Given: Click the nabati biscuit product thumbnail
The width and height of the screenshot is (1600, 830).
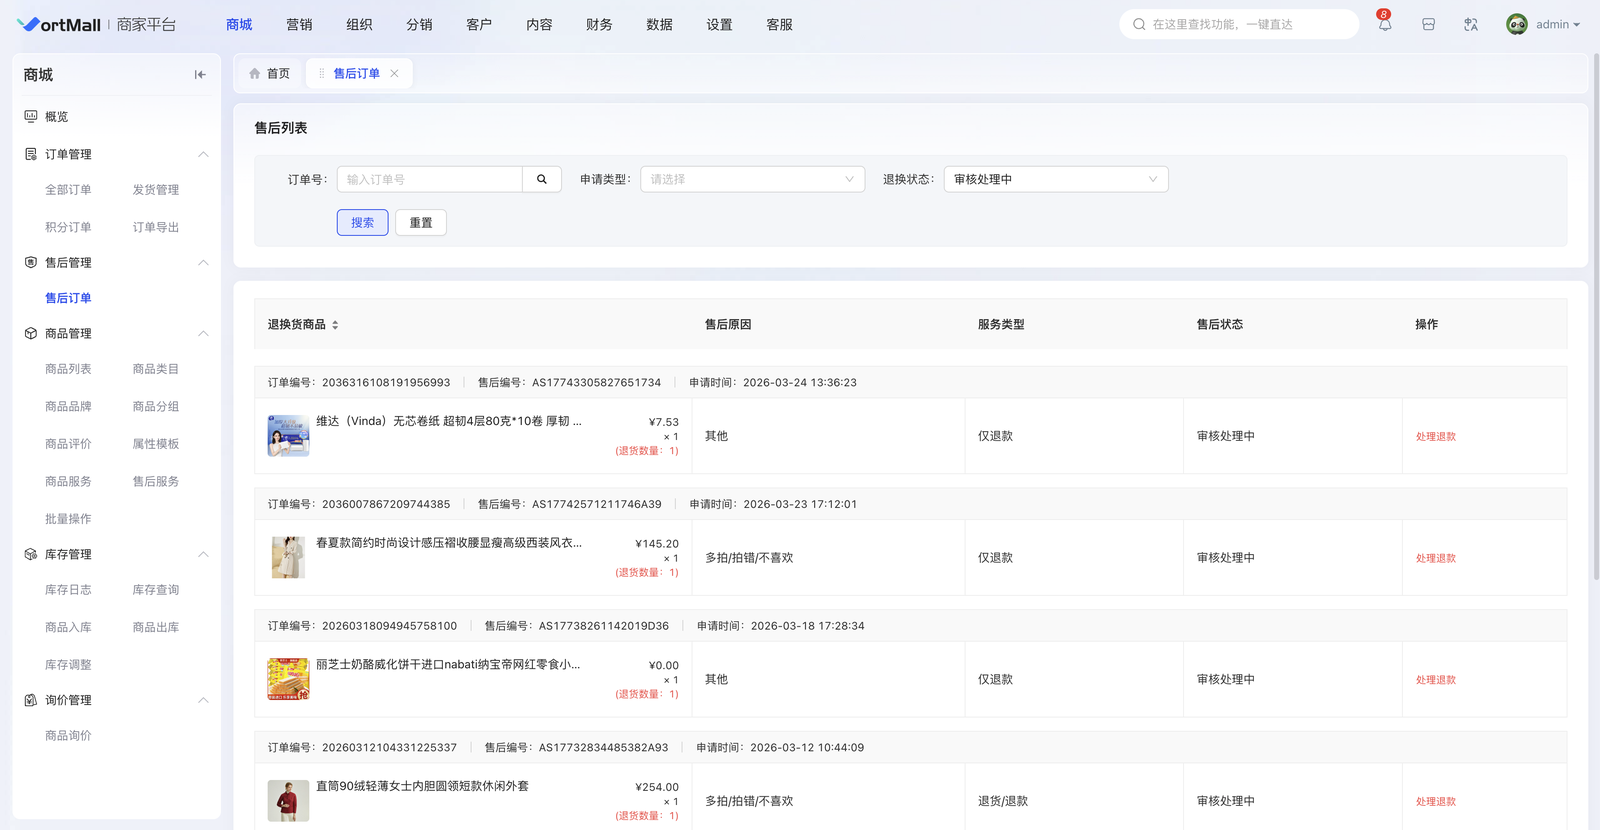Looking at the screenshot, I should click(288, 679).
